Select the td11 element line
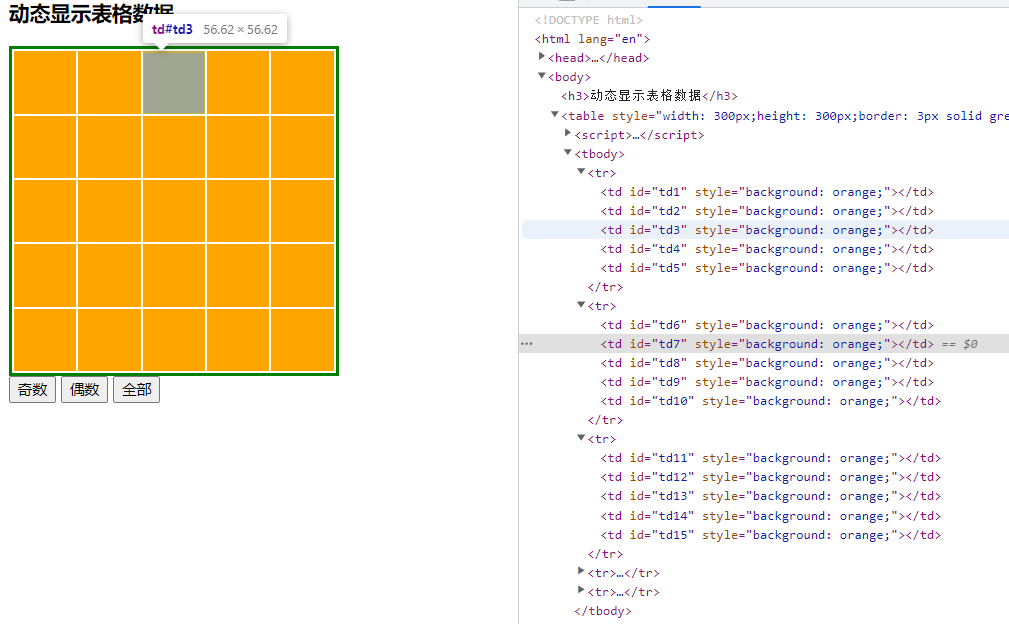Viewport: 1009px width, 624px height. coord(771,459)
